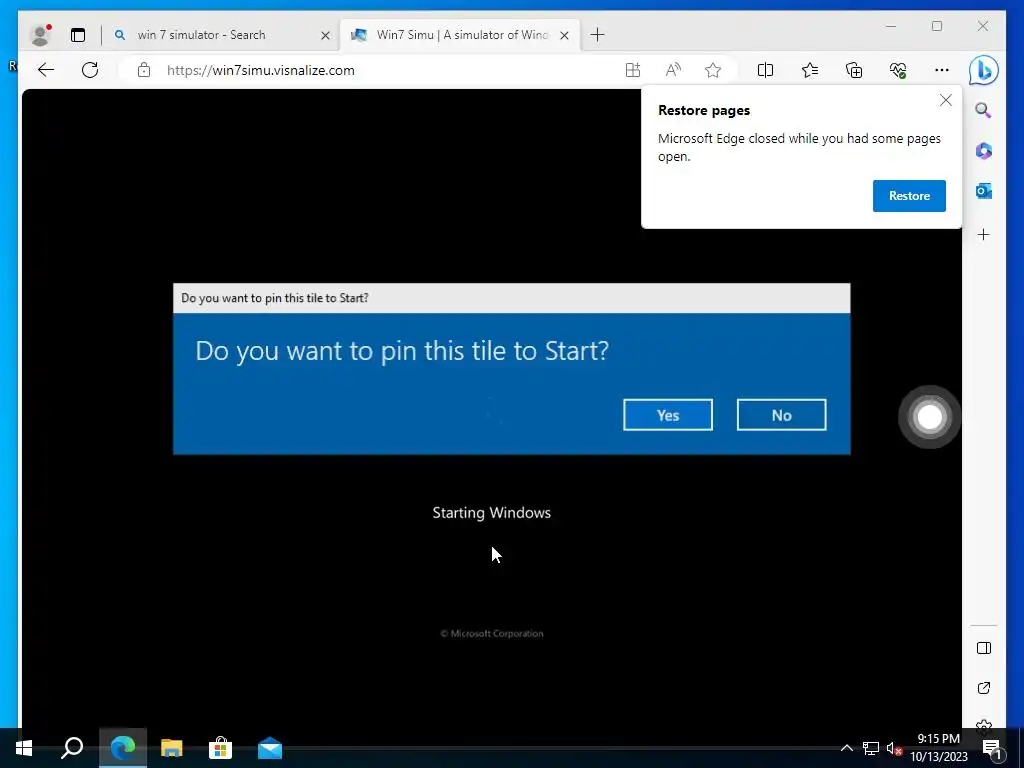View site information lock icon
The height and width of the screenshot is (768, 1024).
(144, 70)
